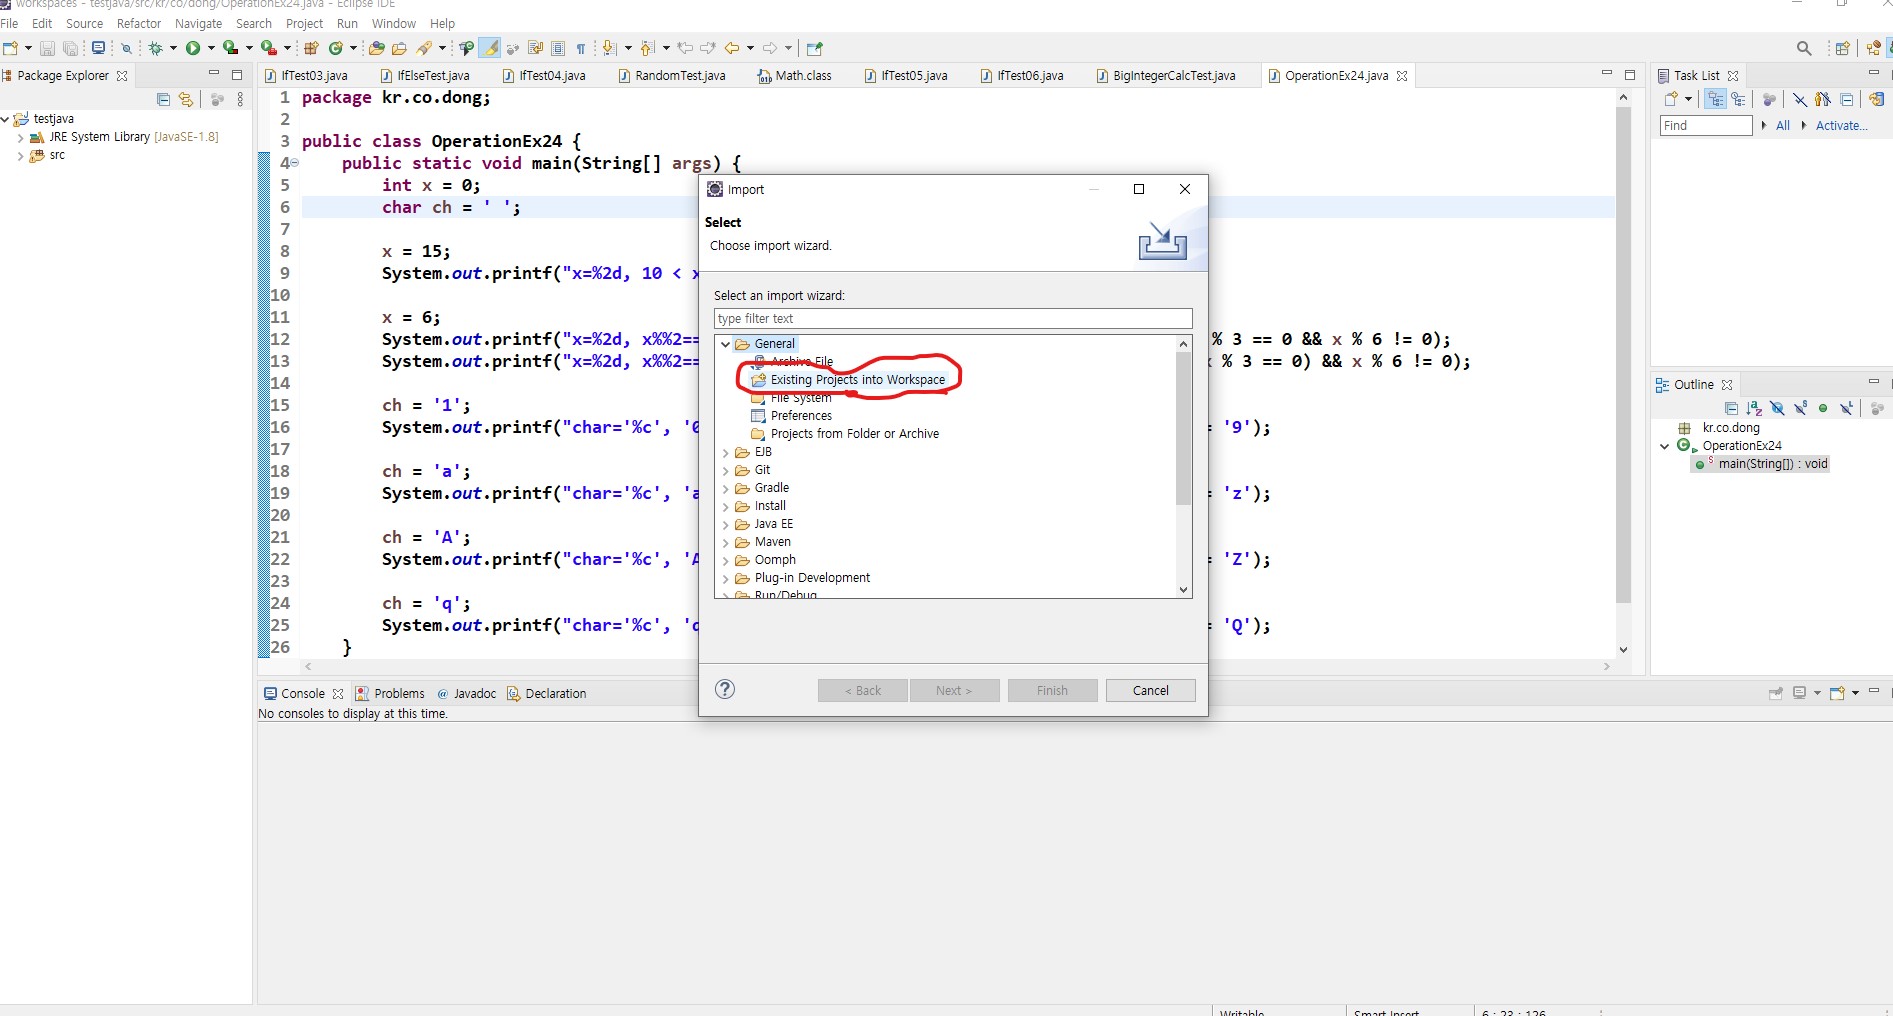Click the green Run button in toolbar
This screenshot has height=1016, width=1893.
193,48
